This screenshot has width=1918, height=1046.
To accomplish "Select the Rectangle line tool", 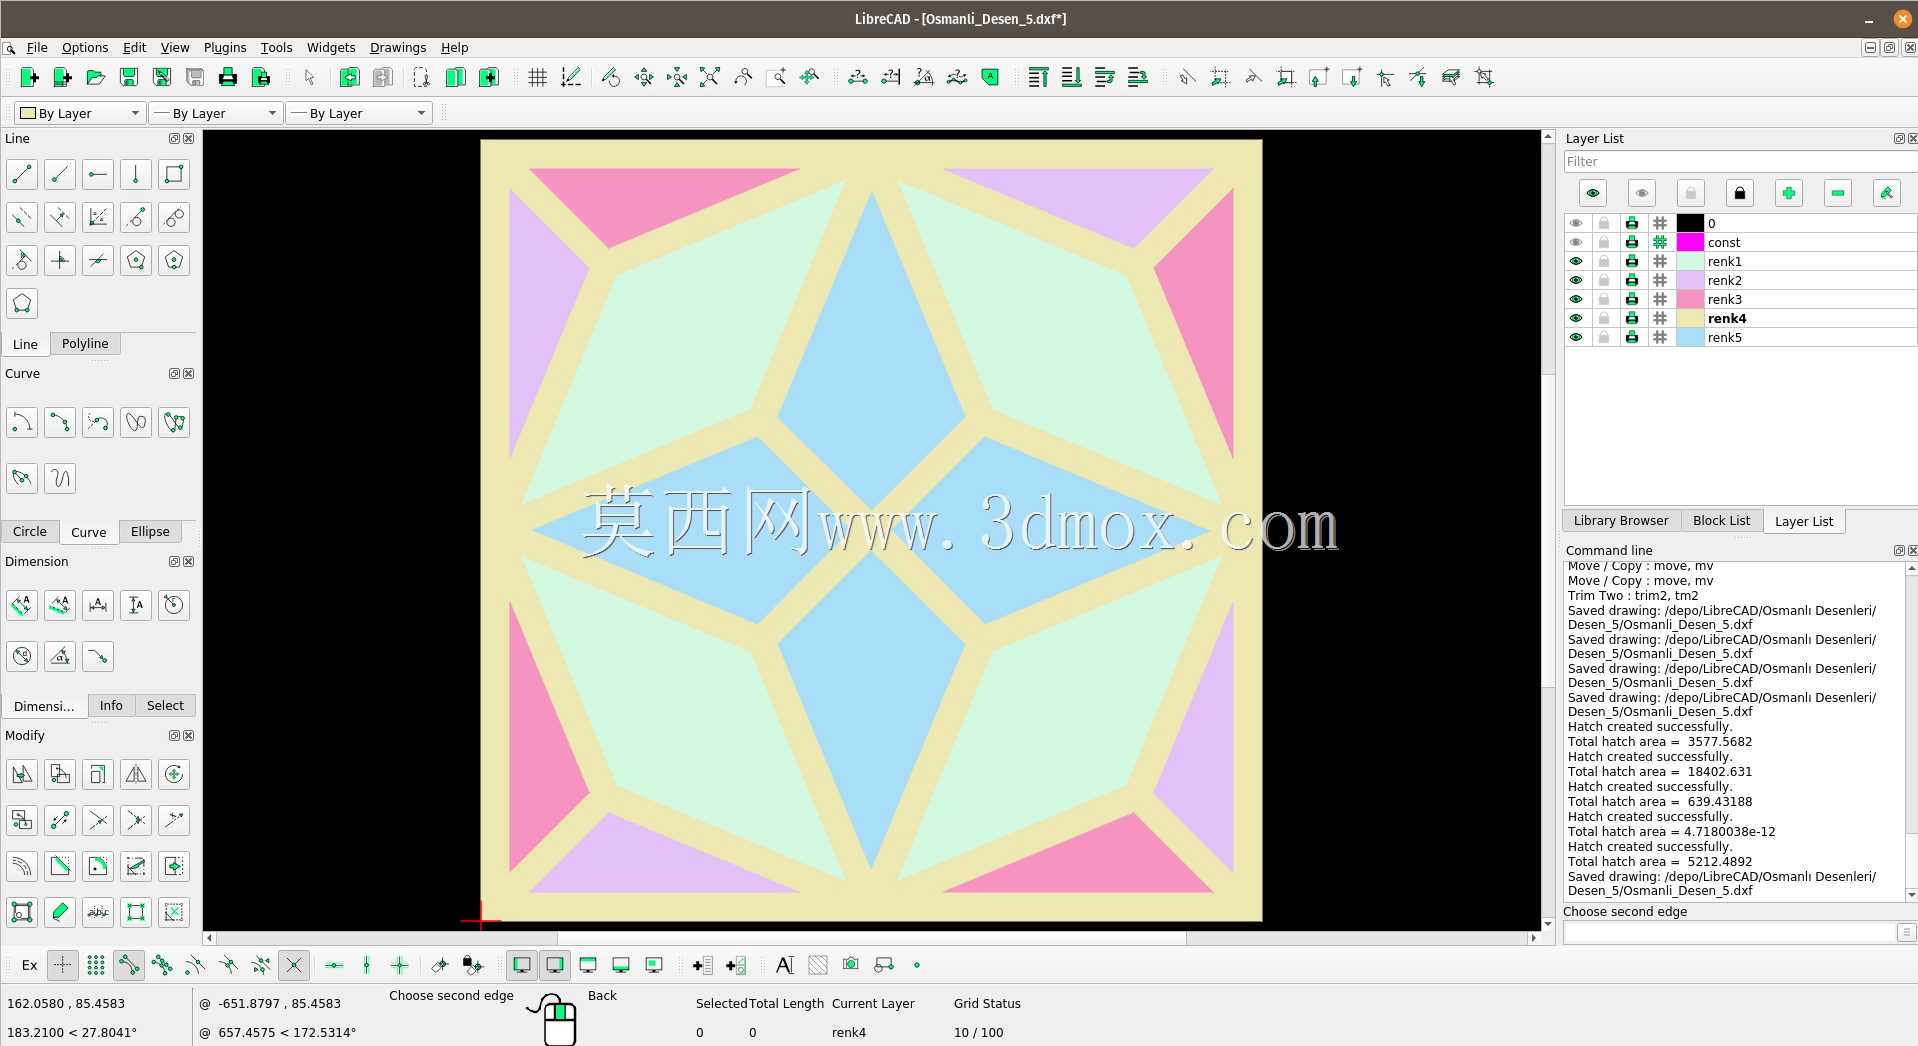I will (174, 174).
